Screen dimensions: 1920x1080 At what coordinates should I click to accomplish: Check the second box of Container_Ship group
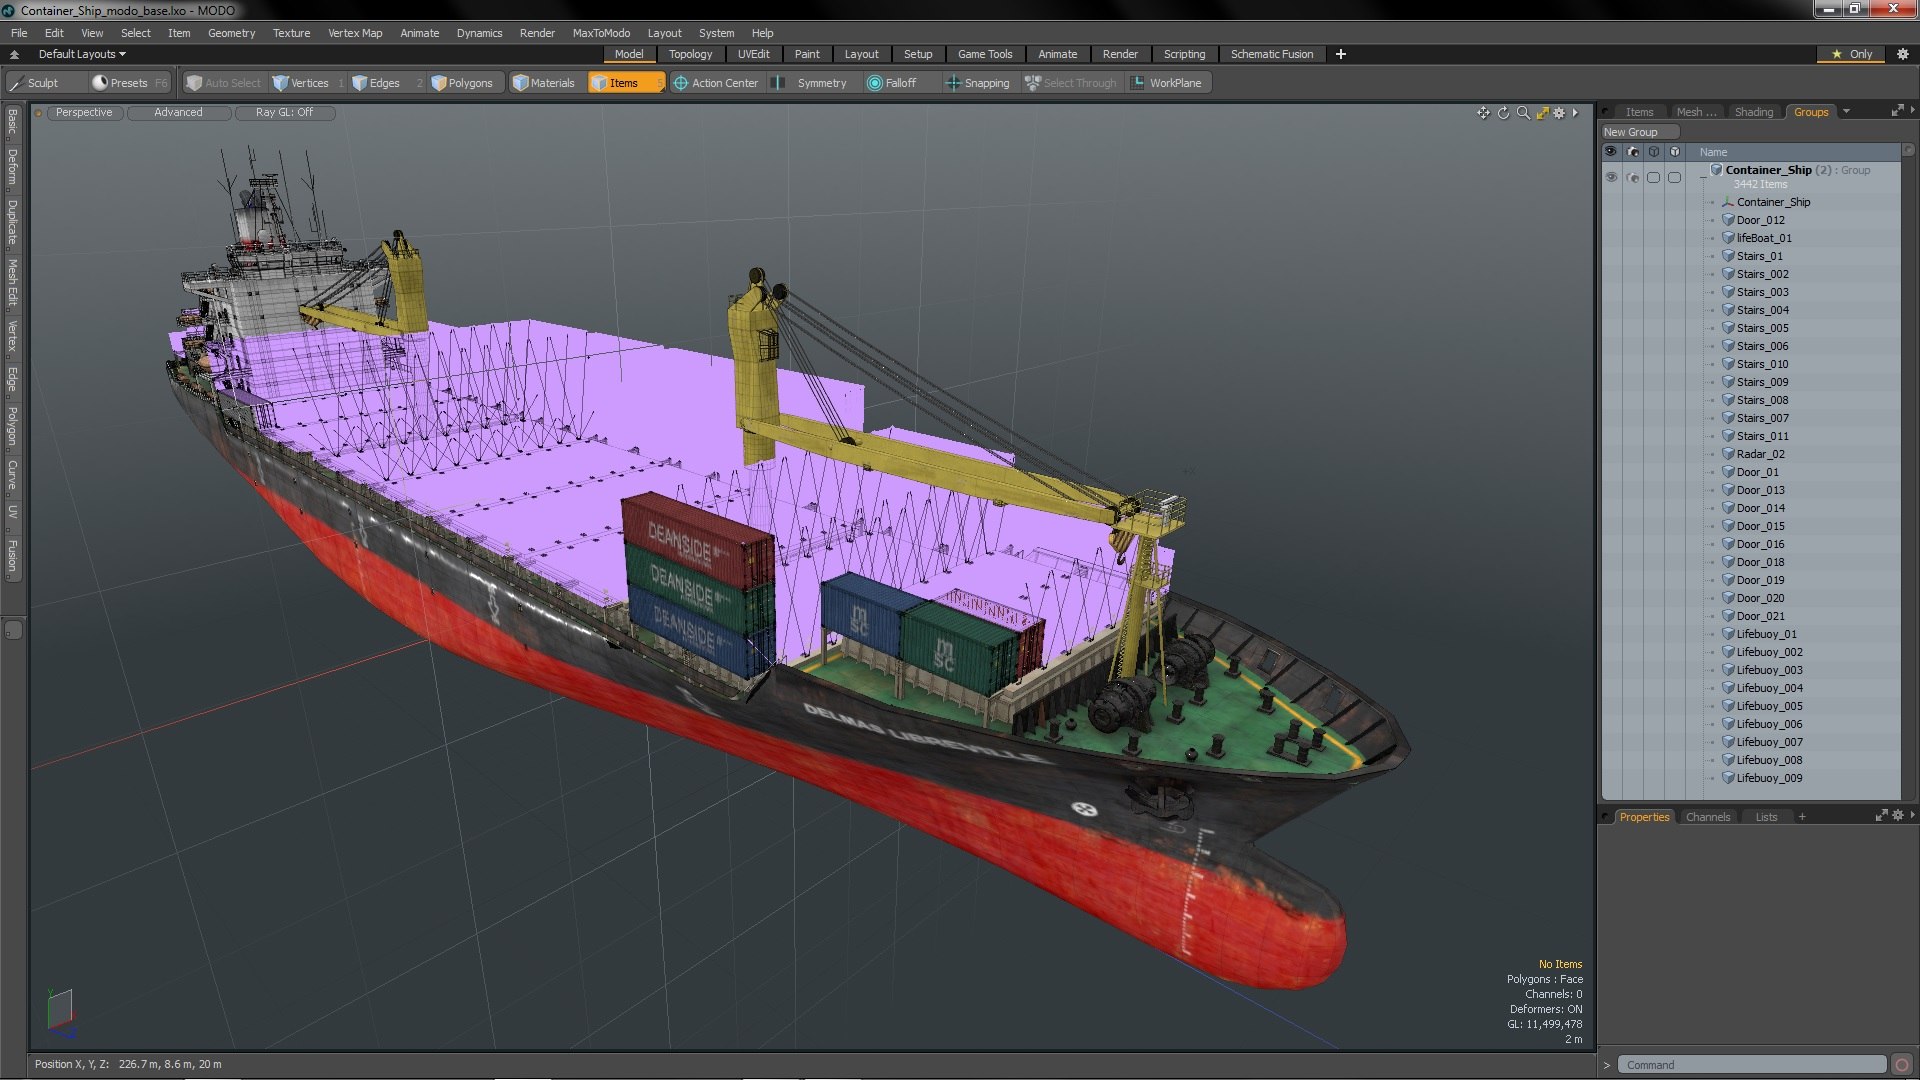click(x=1675, y=177)
